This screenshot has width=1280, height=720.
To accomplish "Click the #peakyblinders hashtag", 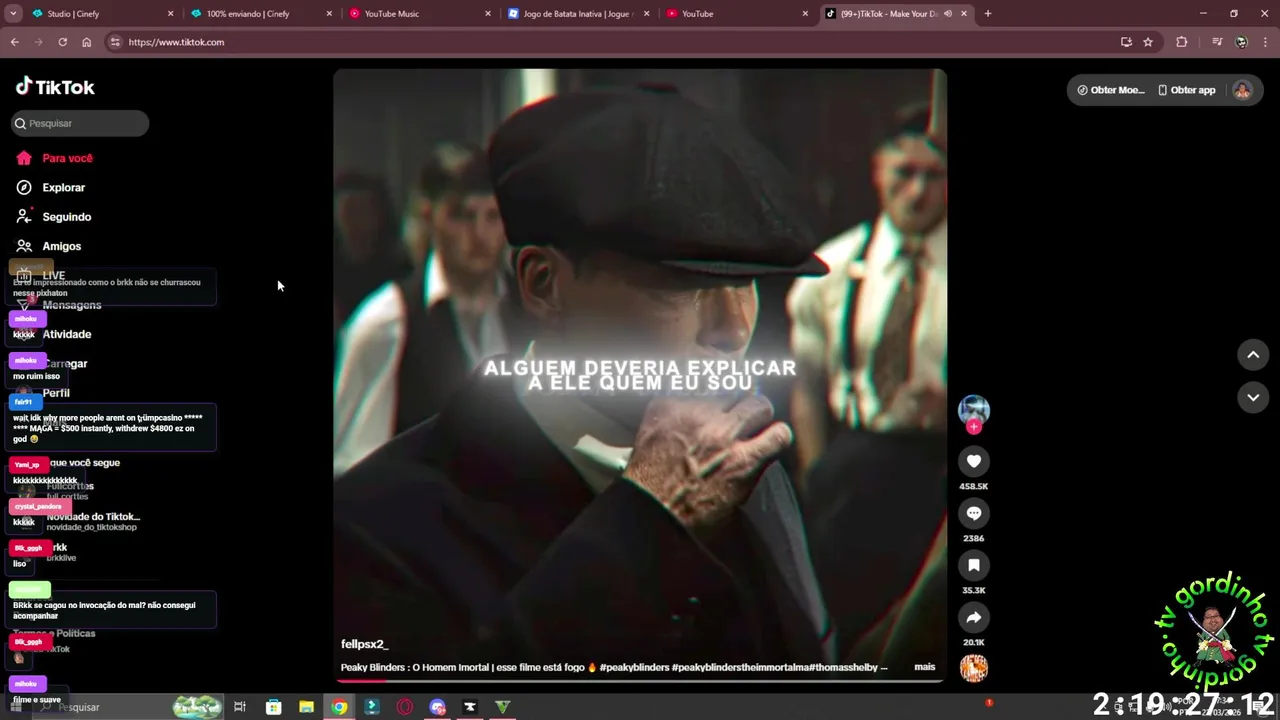I will pyautogui.click(x=634, y=667).
